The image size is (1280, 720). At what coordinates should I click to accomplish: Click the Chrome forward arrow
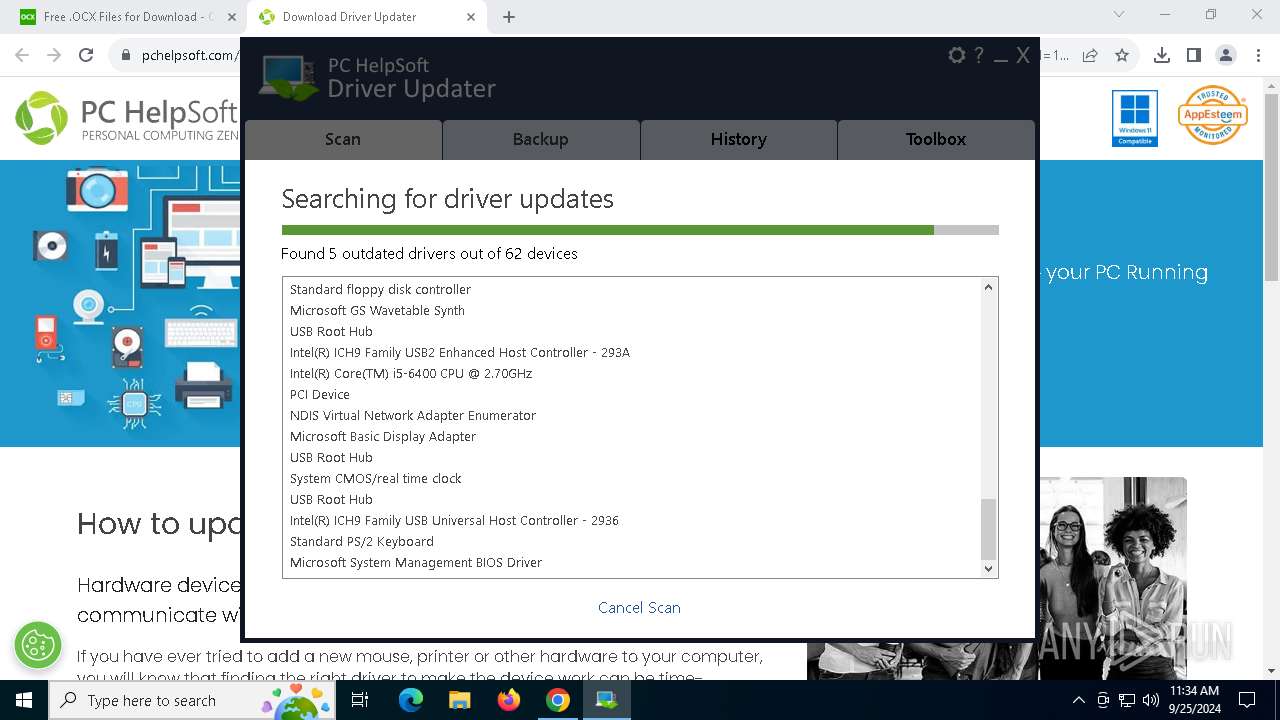[54, 55]
